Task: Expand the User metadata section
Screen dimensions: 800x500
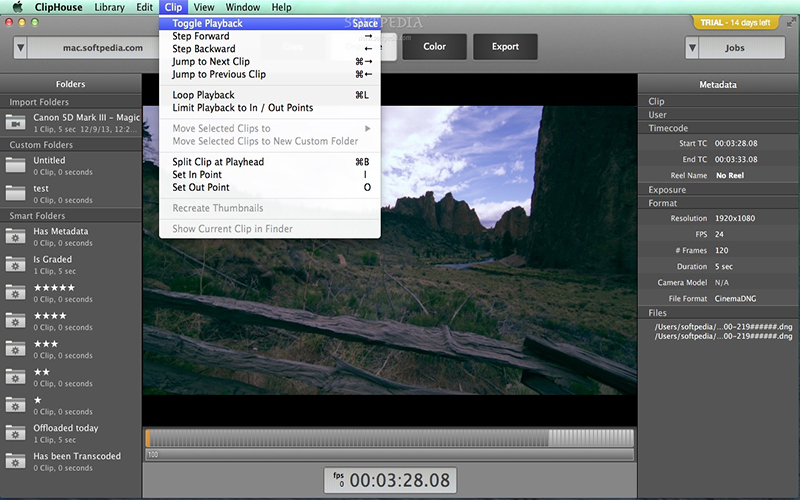Action: tap(719, 114)
